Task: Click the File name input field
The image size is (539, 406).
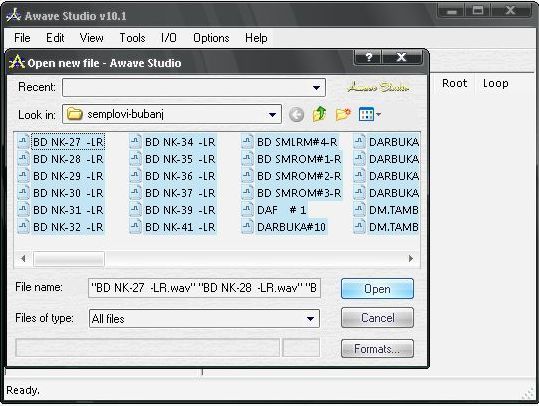Action: click(x=205, y=288)
